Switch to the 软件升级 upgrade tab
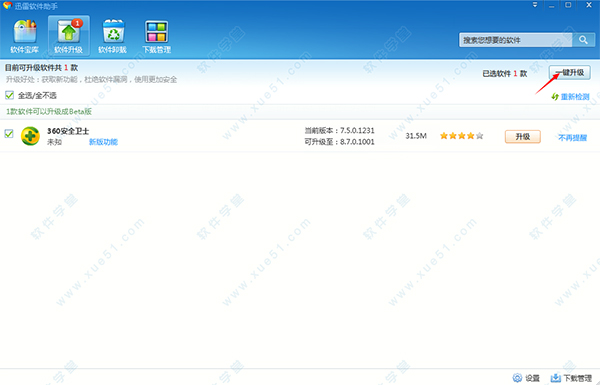Image resolution: width=600 pixels, height=385 pixels. click(69, 36)
